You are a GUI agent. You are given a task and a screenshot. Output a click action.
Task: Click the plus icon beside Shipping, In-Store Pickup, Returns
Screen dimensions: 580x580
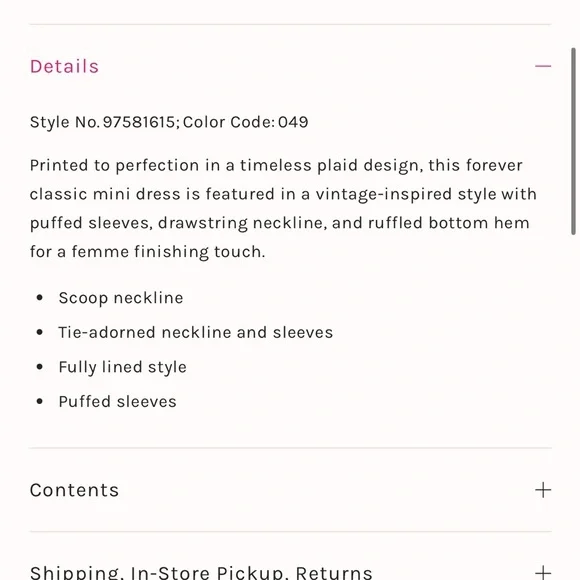[x=543, y=573]
